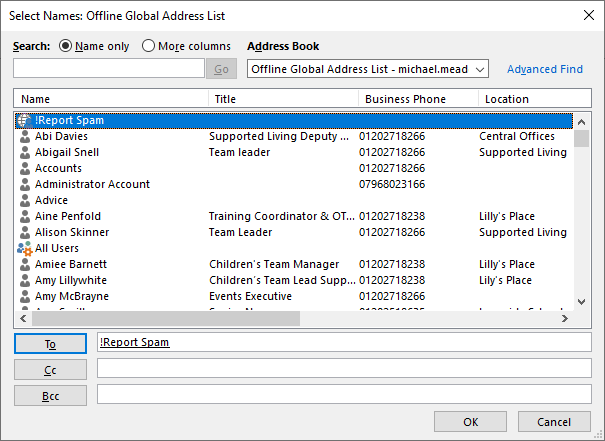The height and width of the screenshot is (441, 605).
Task: Click the person icon beside Aine Penfold
Action: (x=25, y=216)
